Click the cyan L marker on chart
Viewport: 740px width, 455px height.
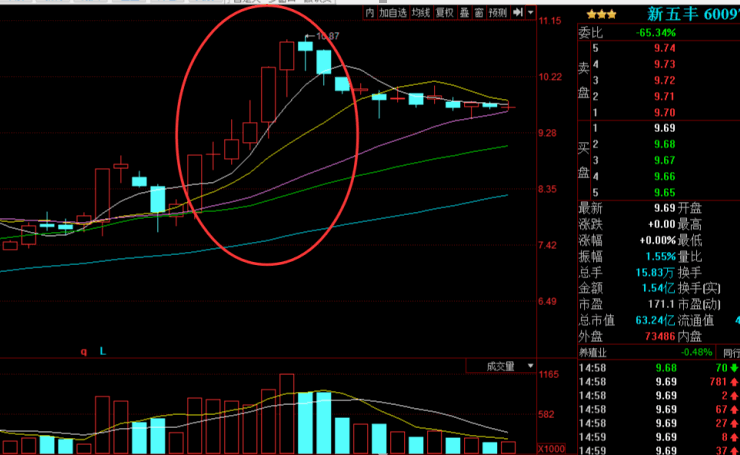[x=102, y=352]
